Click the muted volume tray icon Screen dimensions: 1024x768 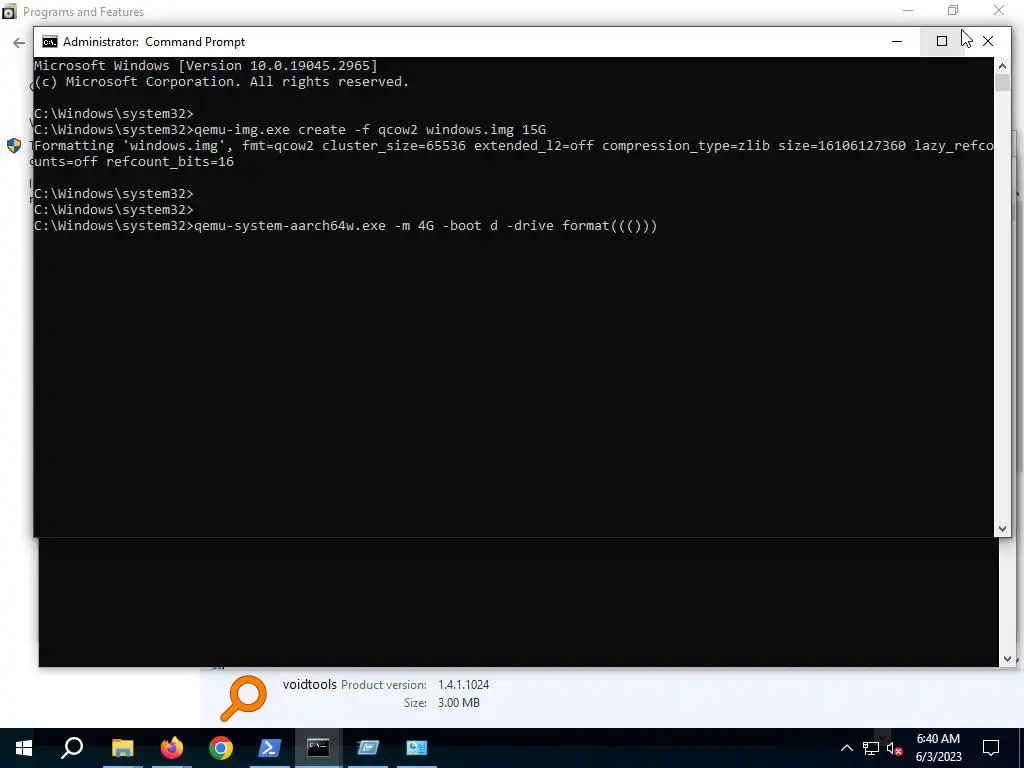(895, 748)
